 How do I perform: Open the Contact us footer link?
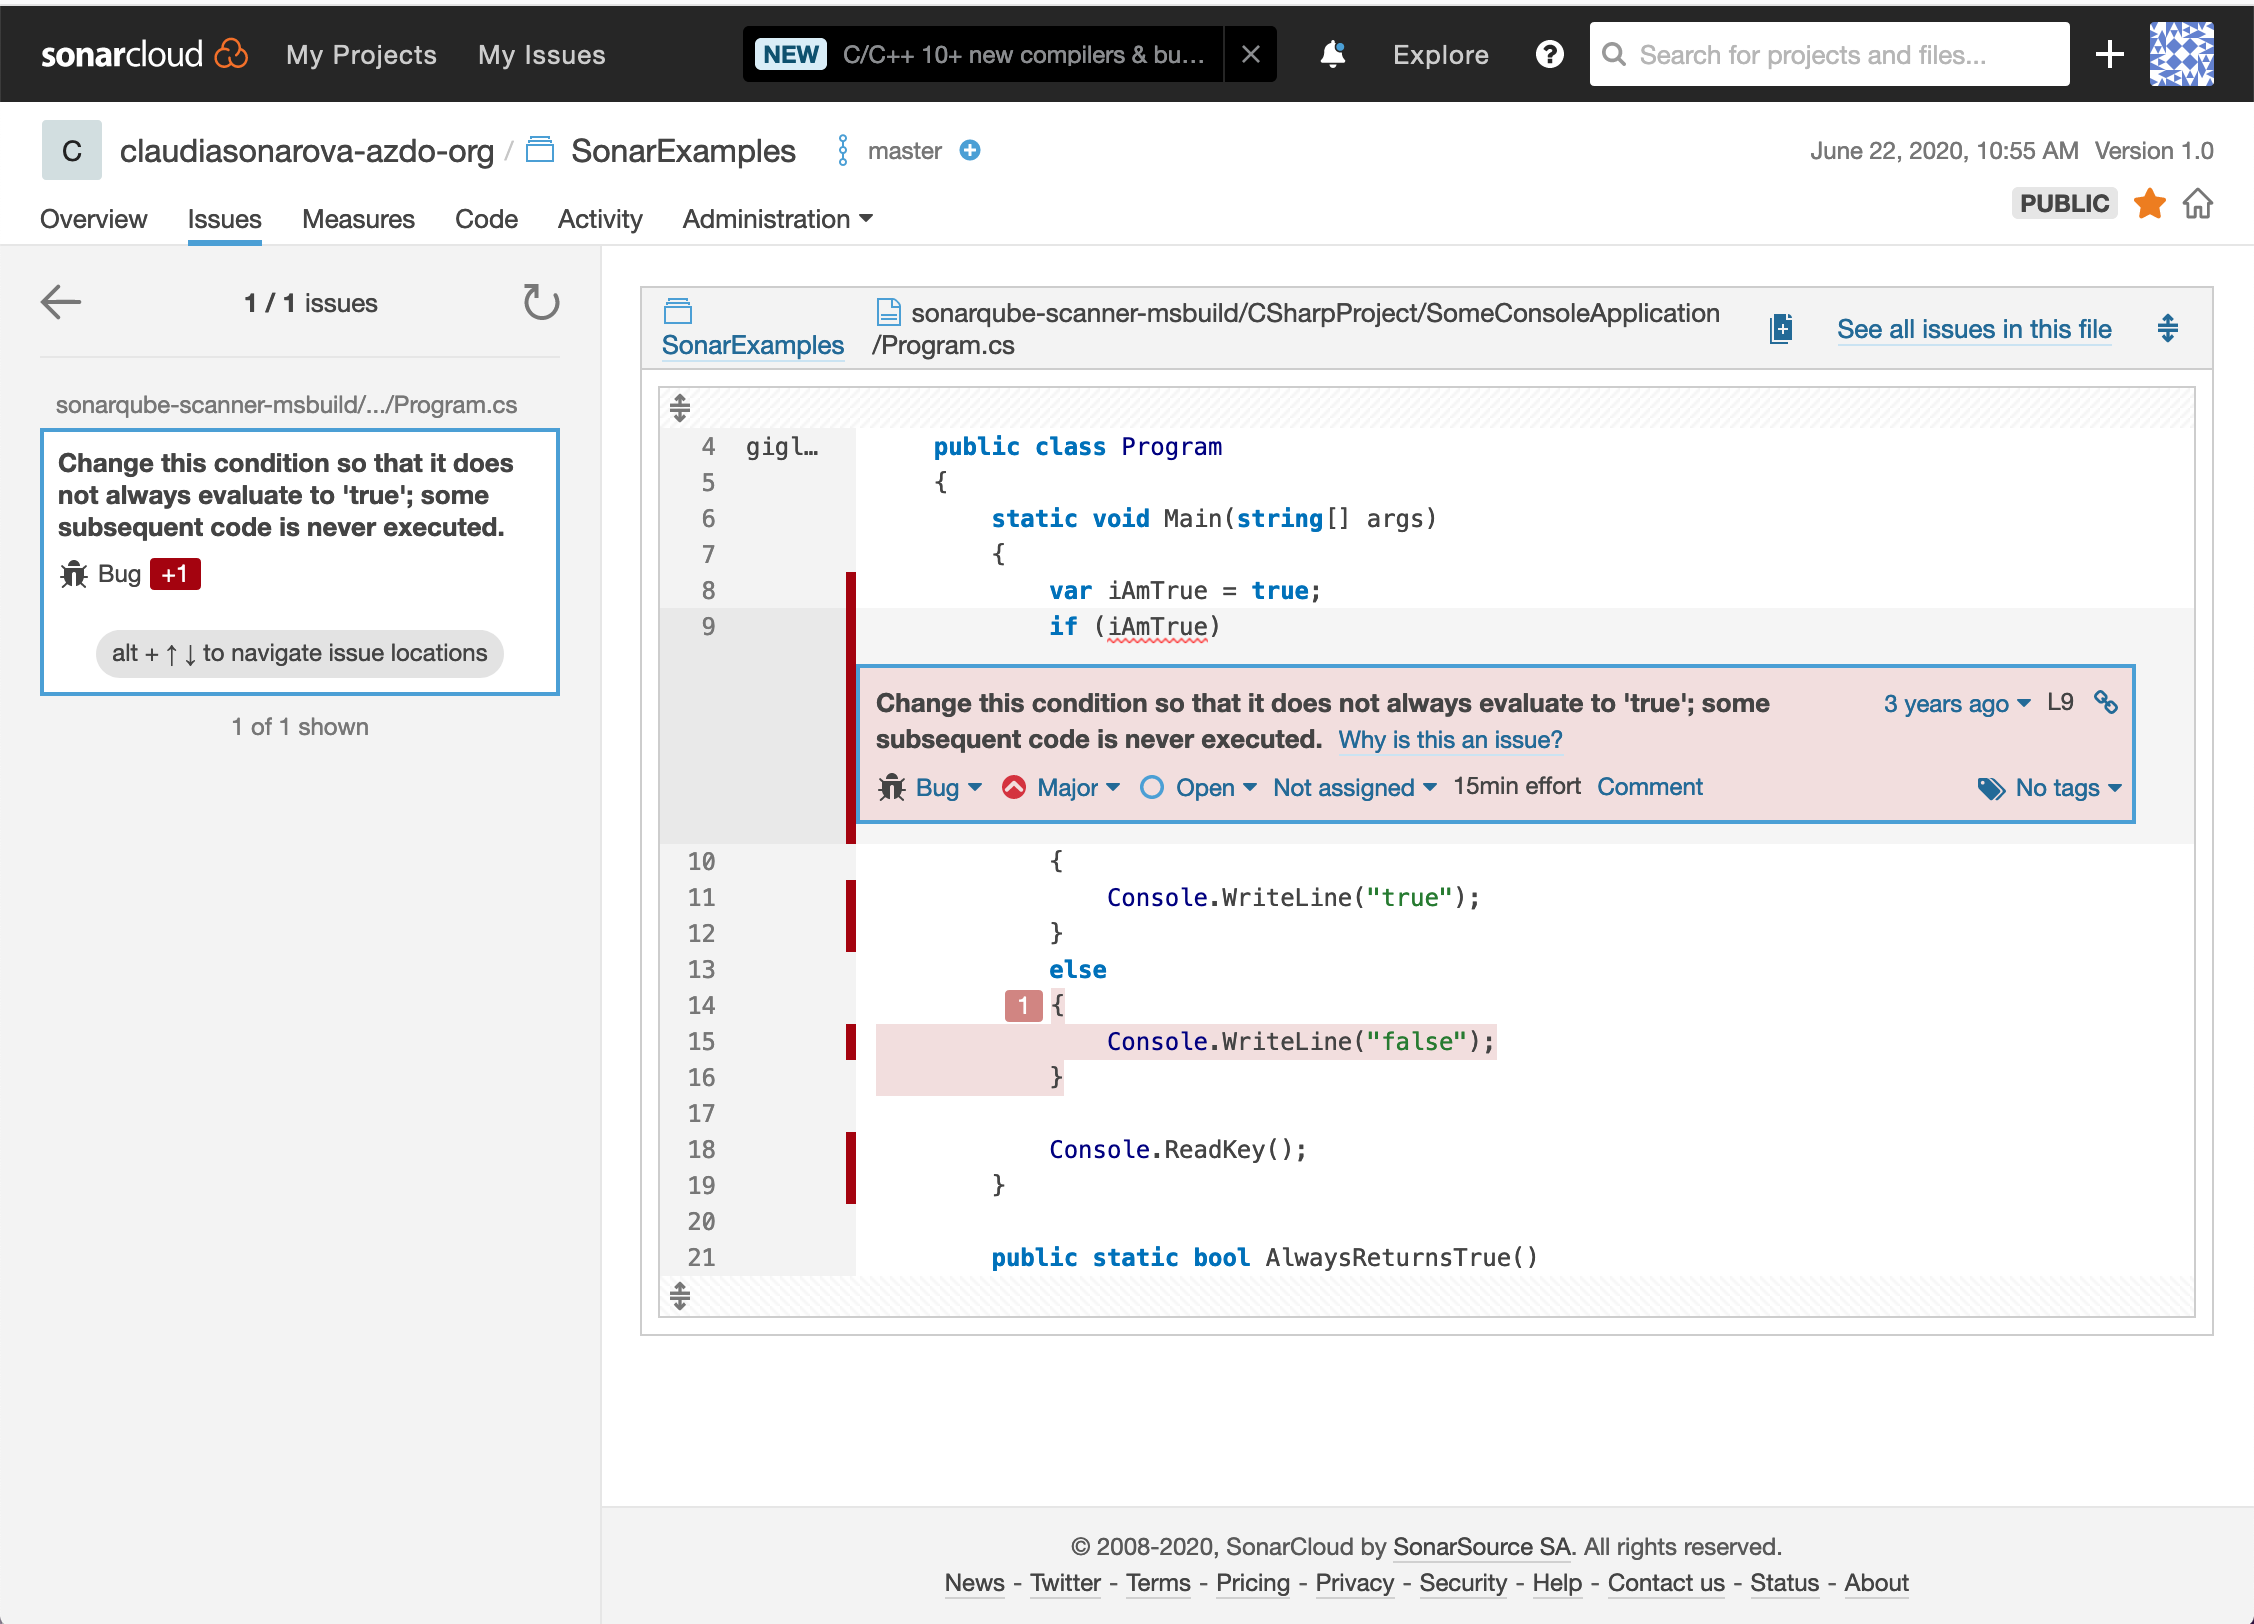(x=1666, y=1582)
